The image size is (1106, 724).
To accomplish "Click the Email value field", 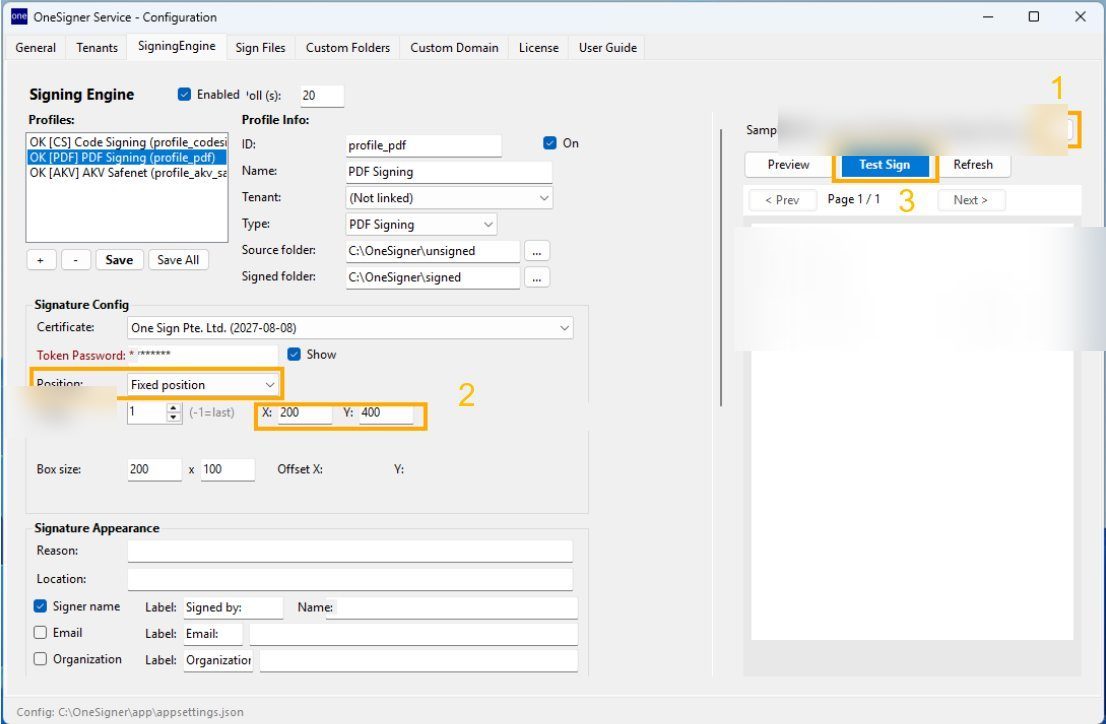I will coord(413,634).
